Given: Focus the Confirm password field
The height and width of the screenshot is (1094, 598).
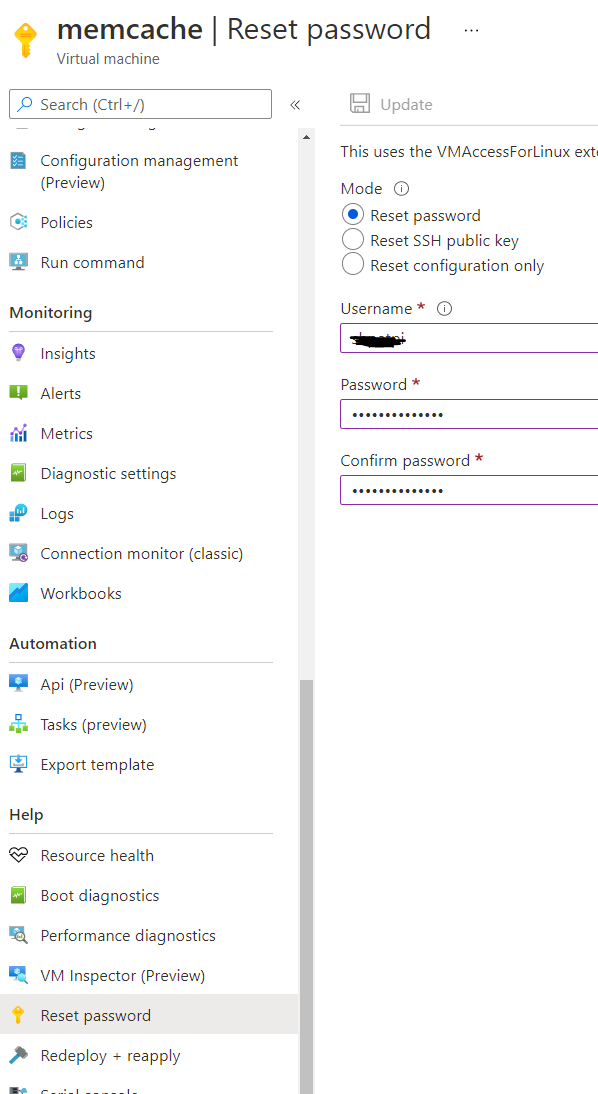Looking at the screenshot, I should (x=469, y=490).
